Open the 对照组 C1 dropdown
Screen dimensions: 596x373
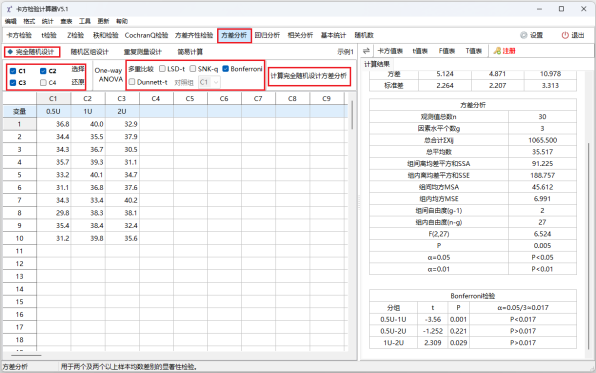coord(209,82)
